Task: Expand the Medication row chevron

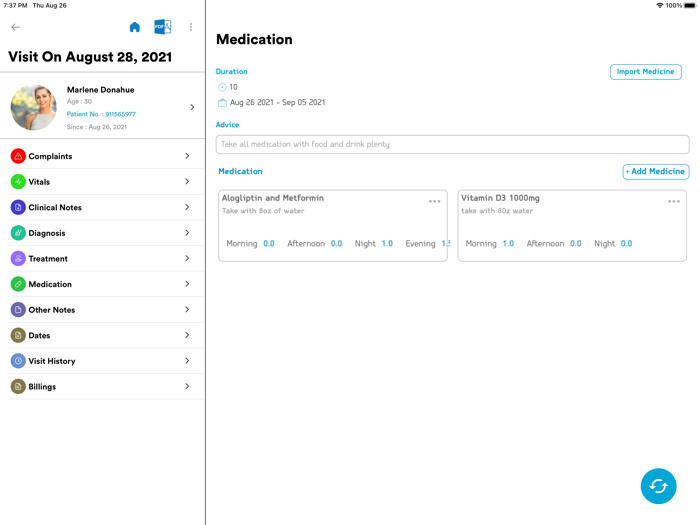Action: (187, 283)
